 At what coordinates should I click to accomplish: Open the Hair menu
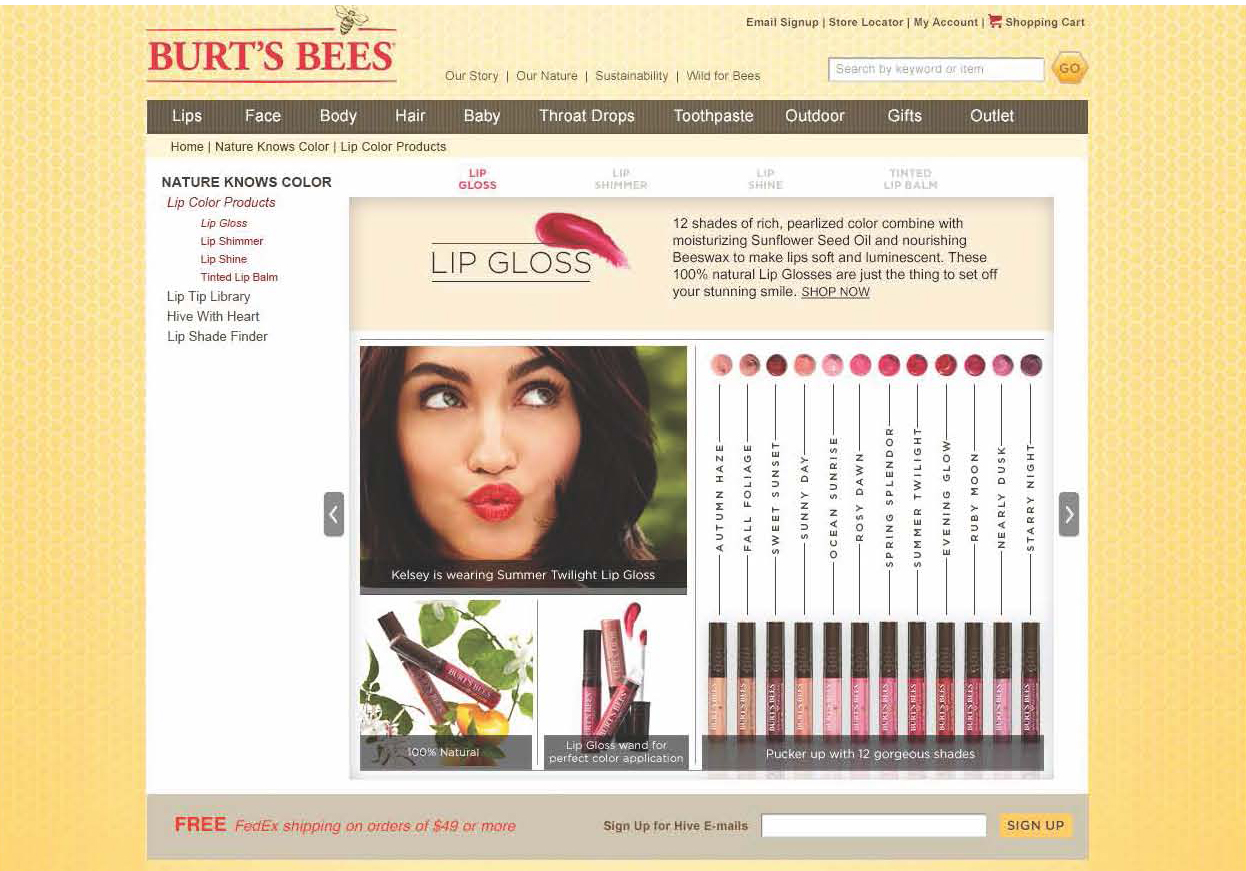click(x=410, y=116)
